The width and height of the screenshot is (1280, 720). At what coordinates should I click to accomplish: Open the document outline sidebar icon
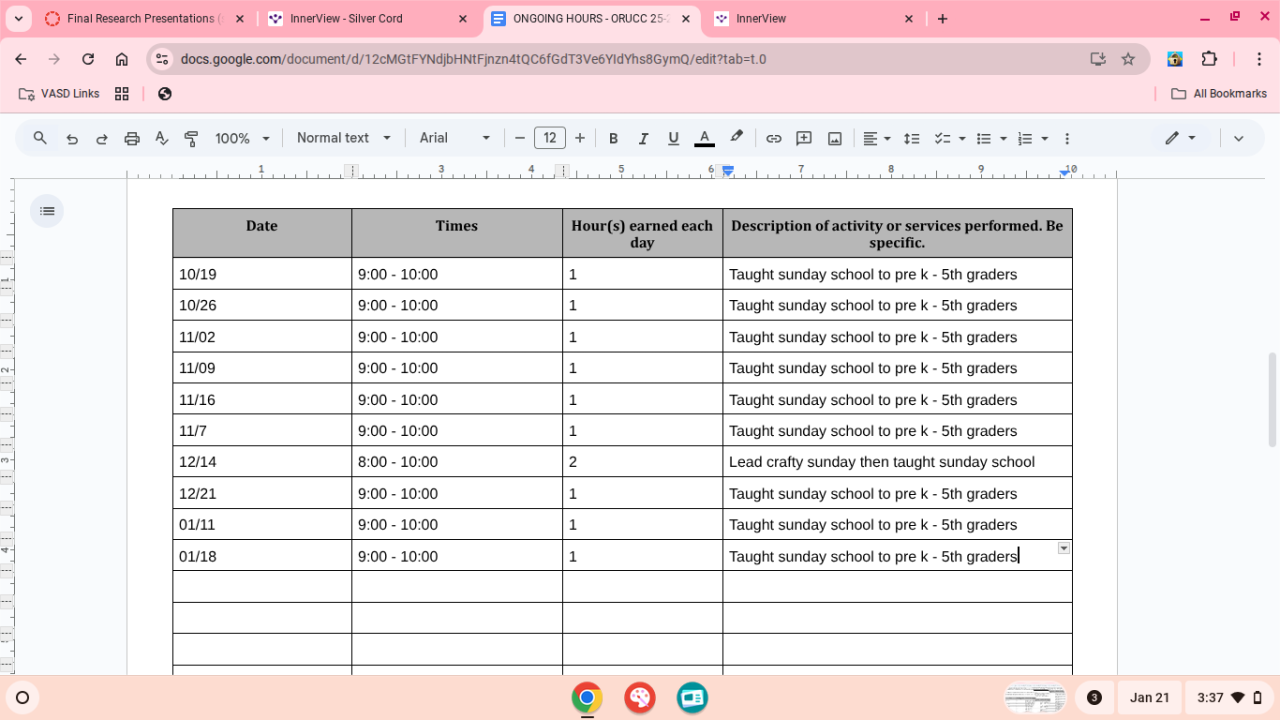(x=46, y=211)
